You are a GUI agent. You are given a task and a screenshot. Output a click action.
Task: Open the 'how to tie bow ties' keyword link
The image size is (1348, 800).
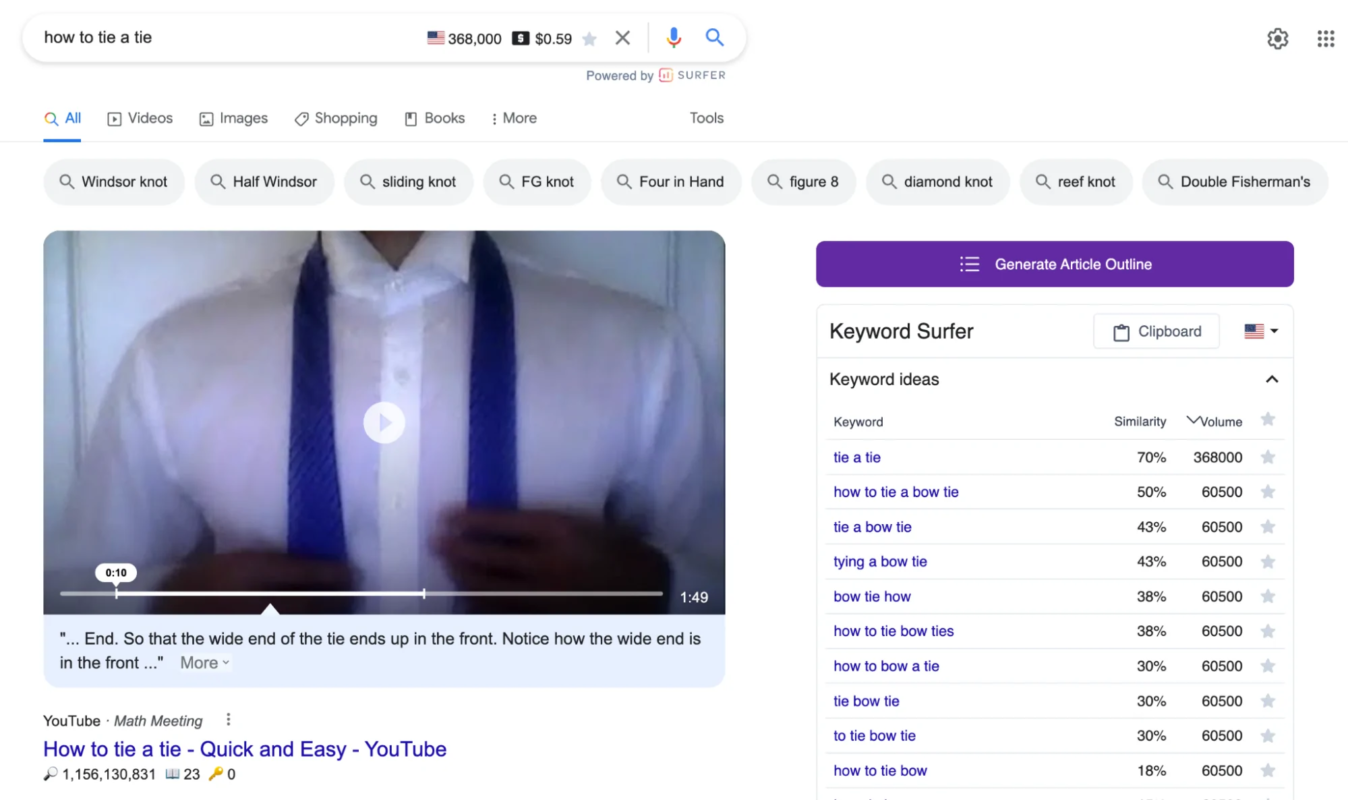pos(894,631)
